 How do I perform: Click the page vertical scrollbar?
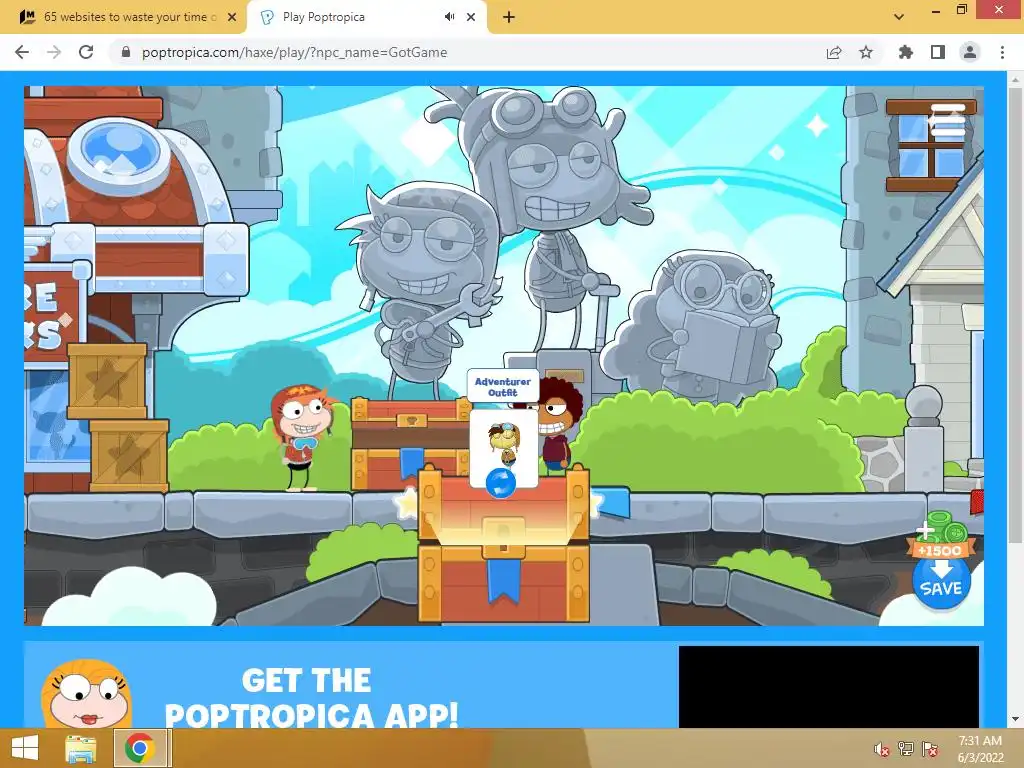point(1015,313)
